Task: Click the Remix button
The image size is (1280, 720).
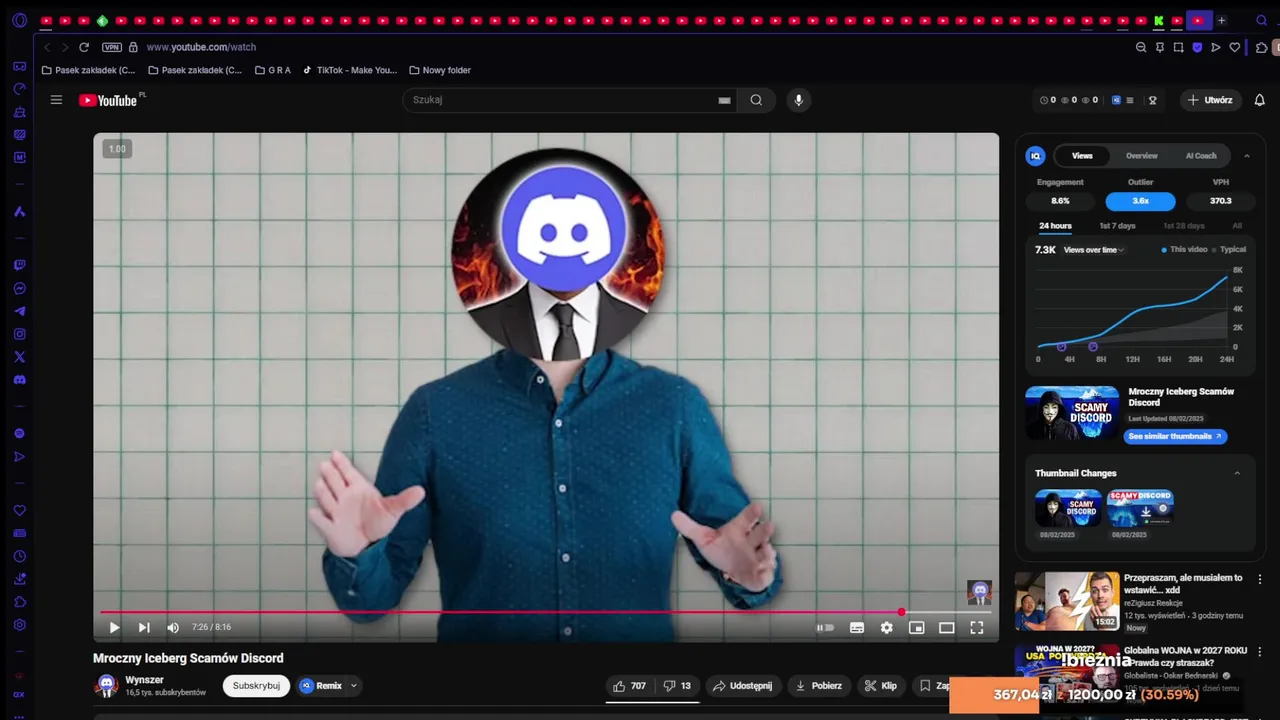Action: pyautogui.click(x=321, y=686)
